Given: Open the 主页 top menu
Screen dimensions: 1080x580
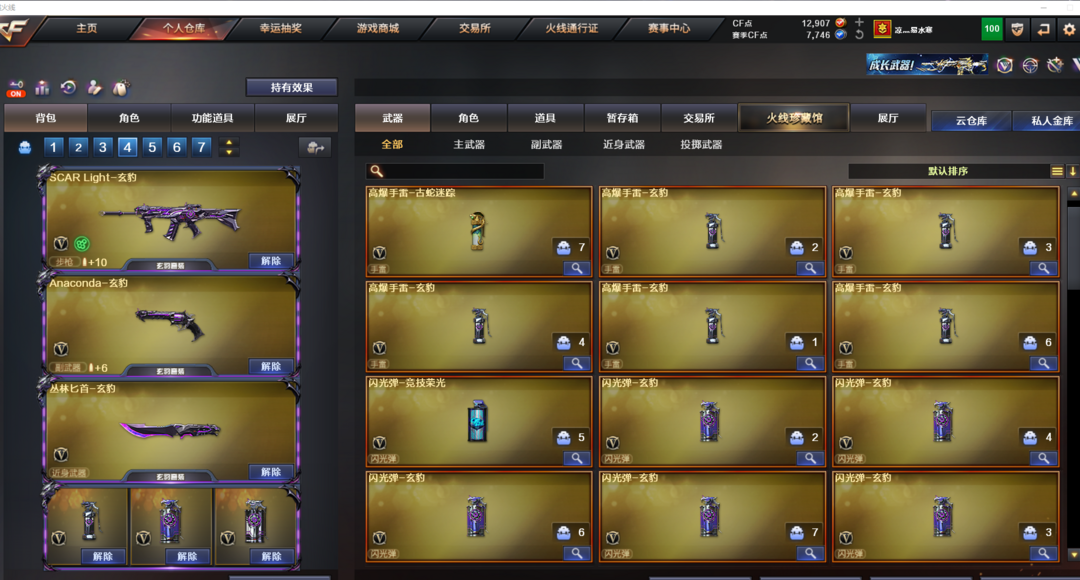Looking at the screenshot, I should [87, 28].
